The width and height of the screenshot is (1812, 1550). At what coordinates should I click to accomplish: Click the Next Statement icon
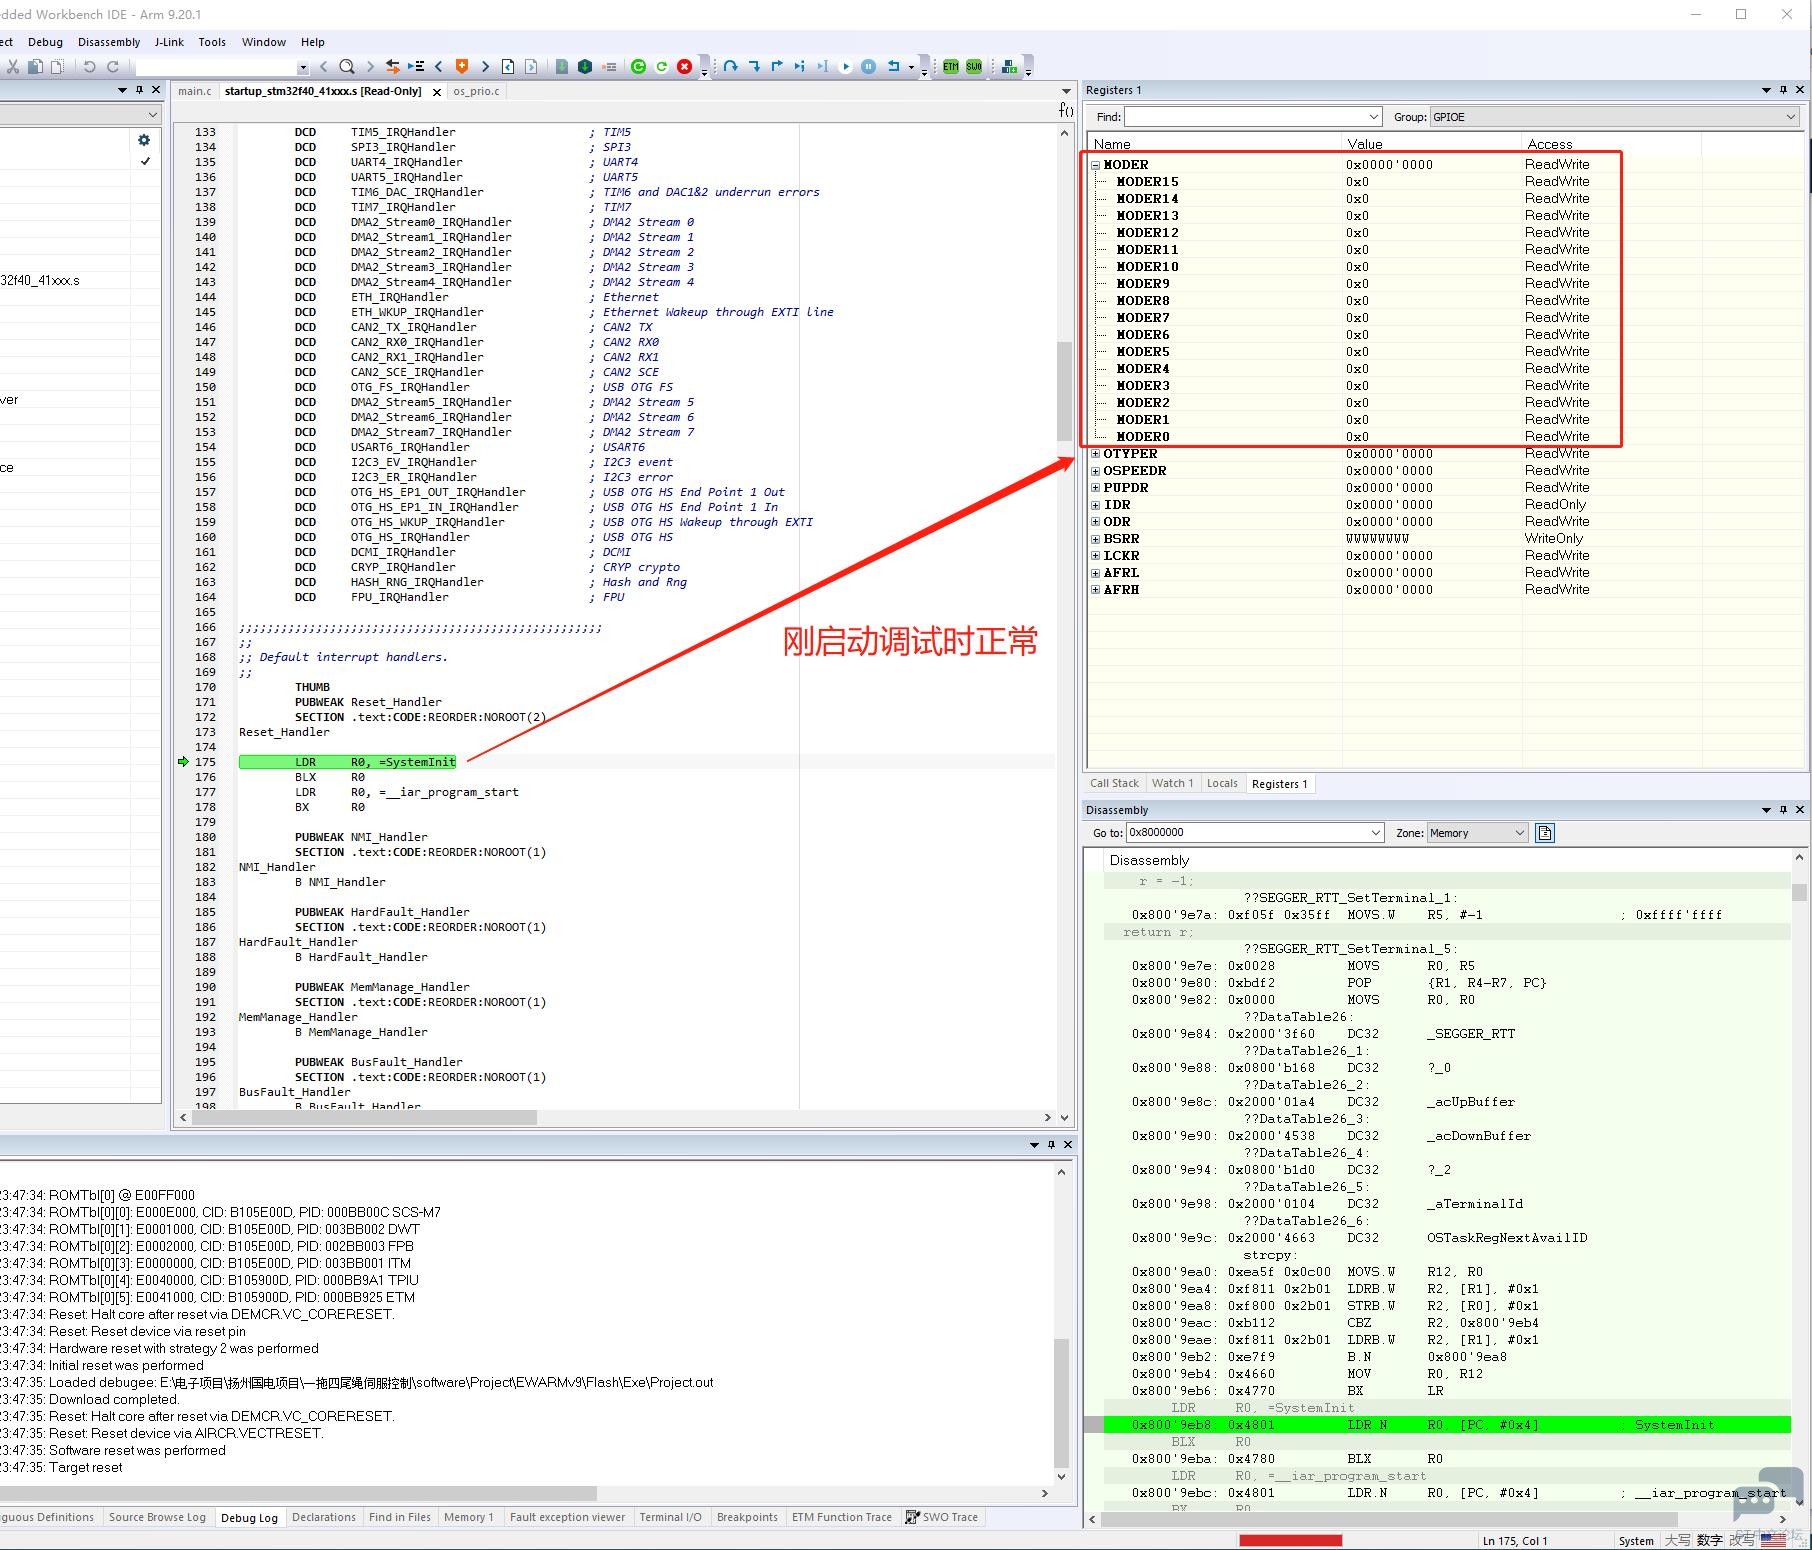[x=799, y=66]
